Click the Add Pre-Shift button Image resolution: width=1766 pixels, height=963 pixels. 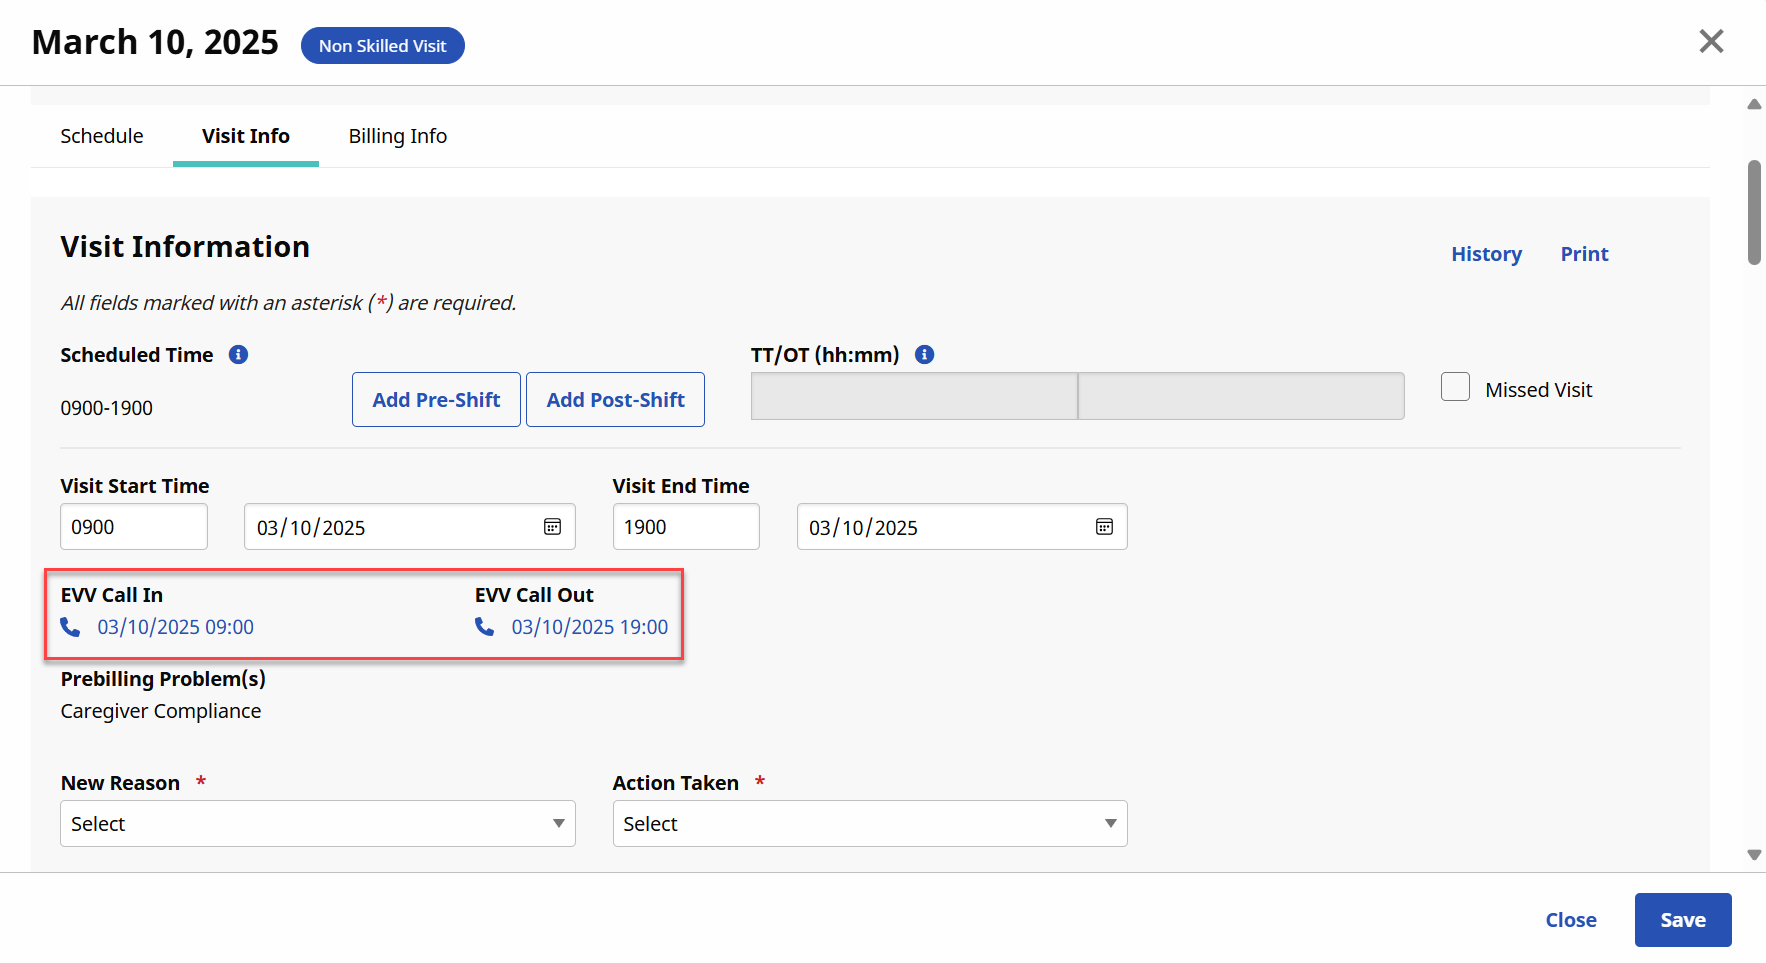point(436,400)
